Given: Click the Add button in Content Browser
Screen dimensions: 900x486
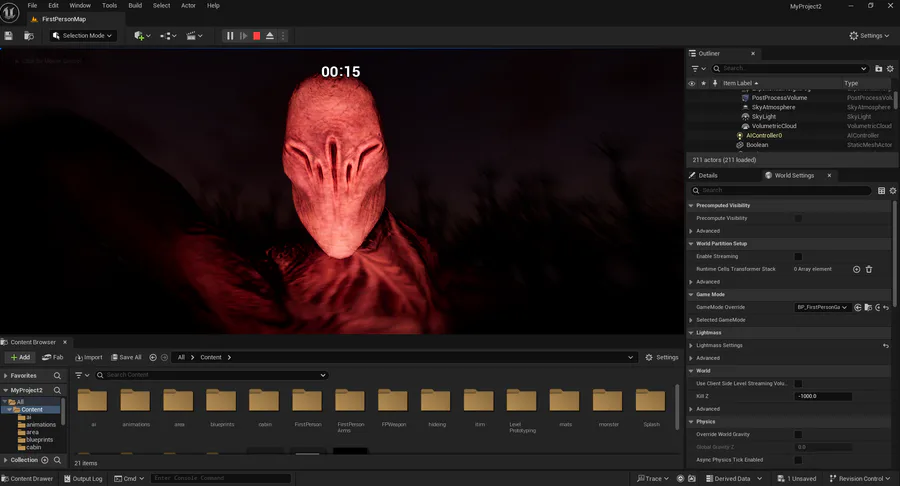Looking at the screenshot, I should pyautogui.click(x=20, y=357).
